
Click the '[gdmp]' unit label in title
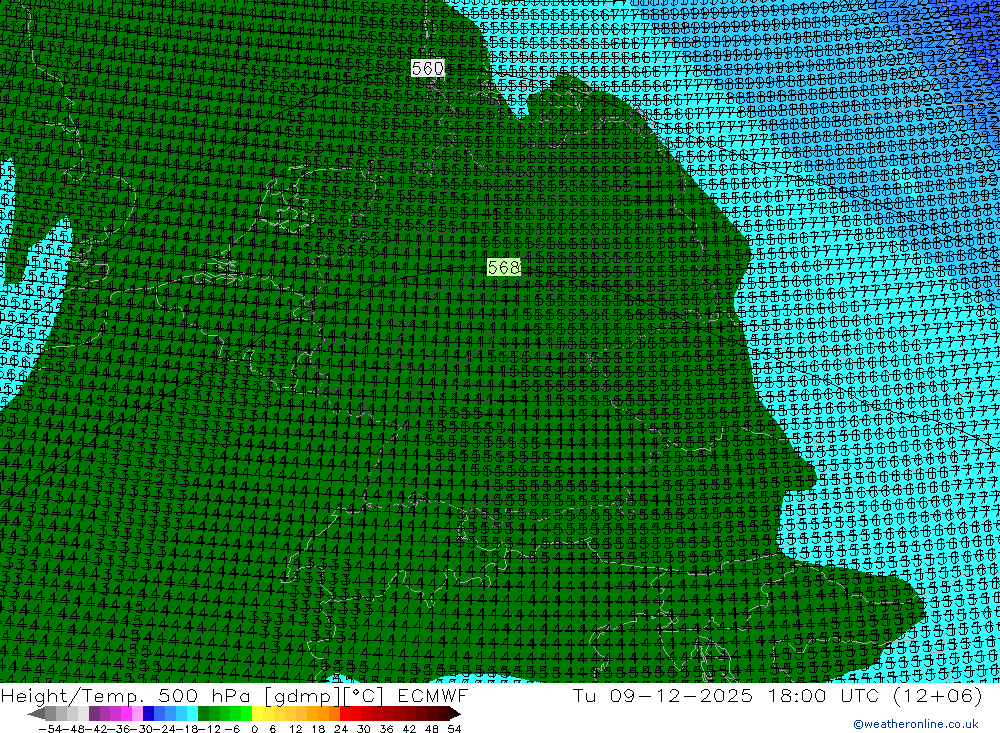click(301, 696)
